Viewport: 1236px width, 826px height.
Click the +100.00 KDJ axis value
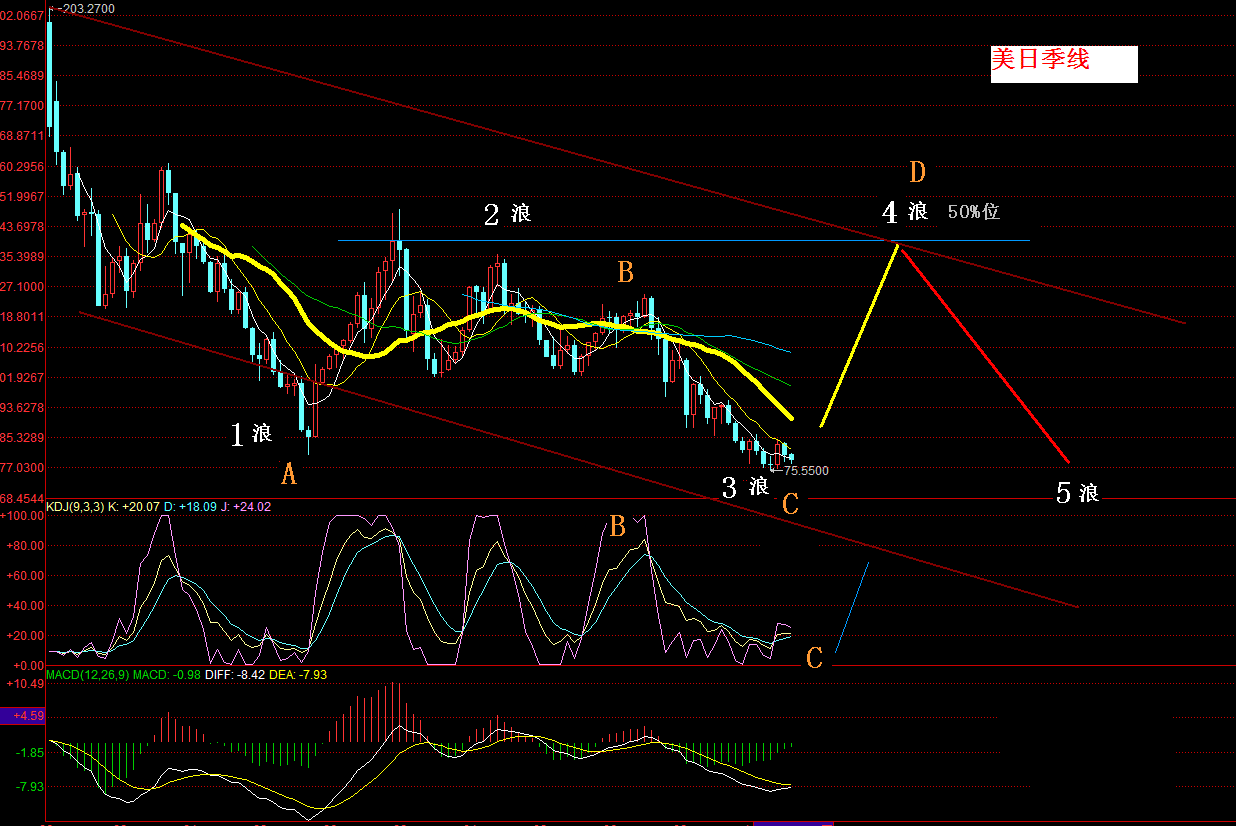click(22, 515)
